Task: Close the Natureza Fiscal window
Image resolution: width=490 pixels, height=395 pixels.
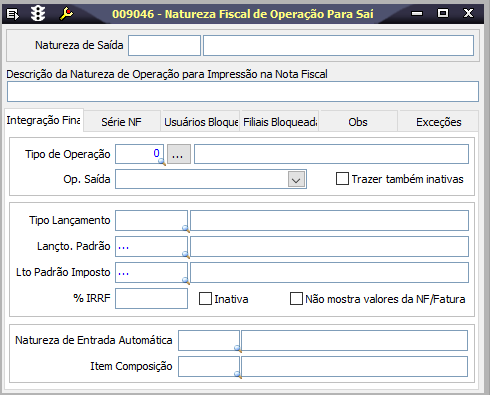Action: pos(468,13)
